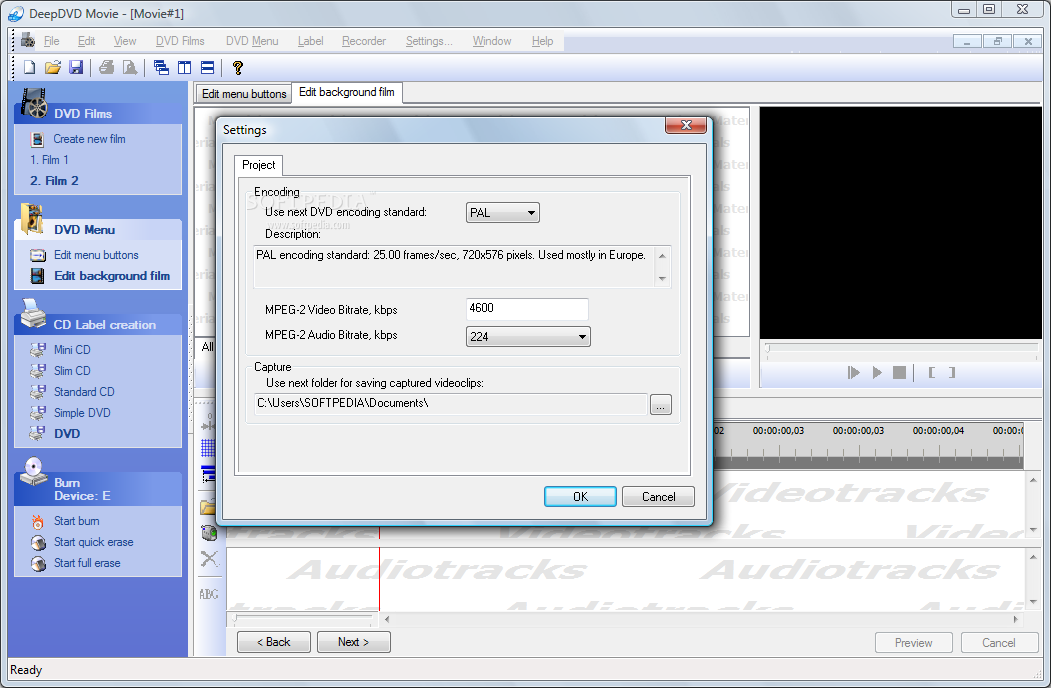Click the Preview button at bottom right
This screenshot has height=688, width=1051.
(x=913, y=642)
